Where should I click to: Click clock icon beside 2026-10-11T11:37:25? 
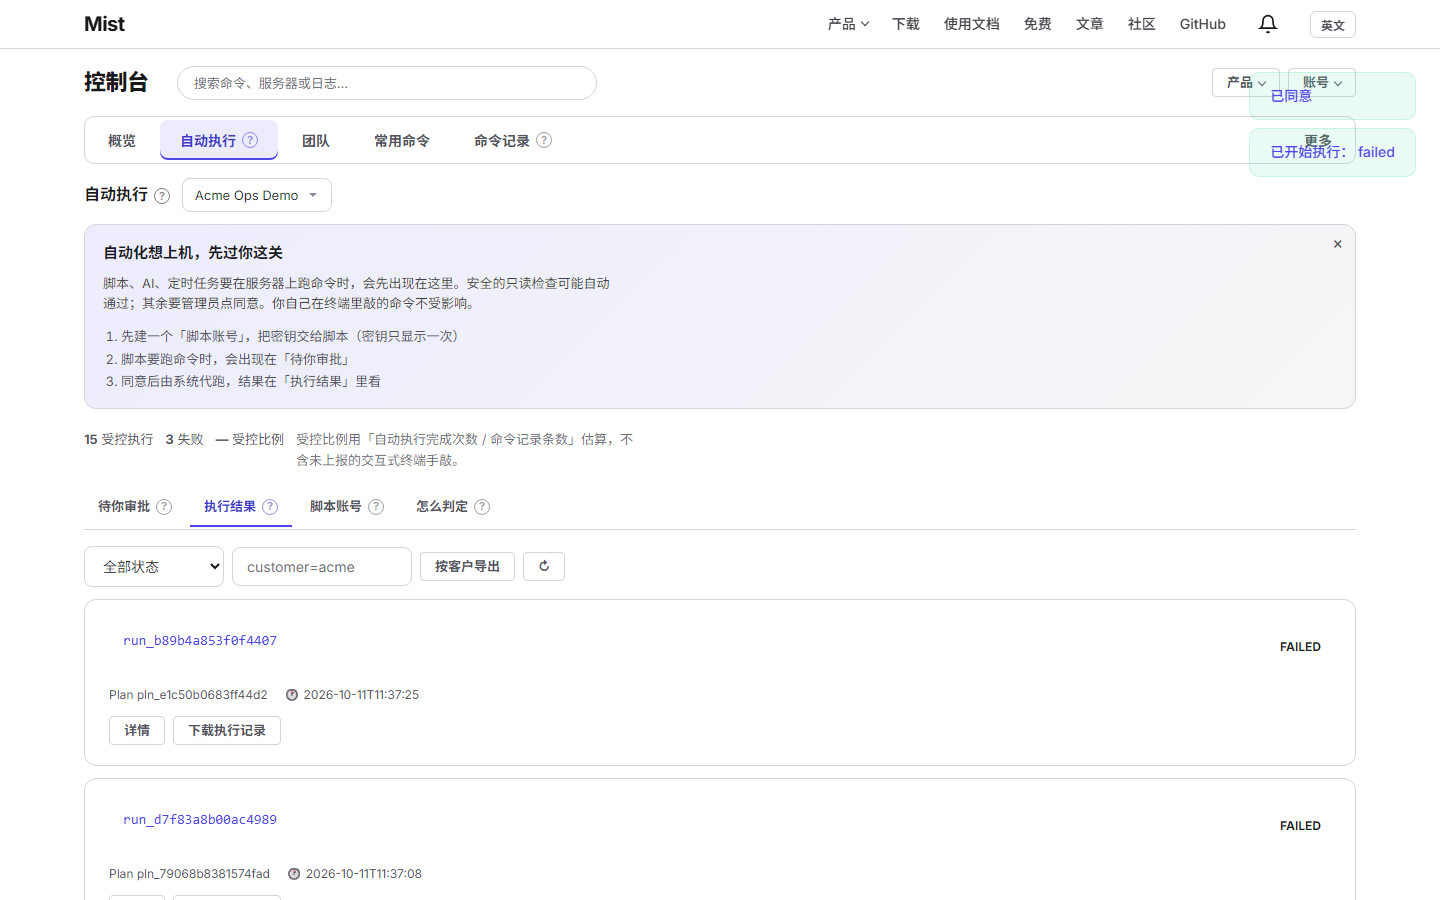(292, 695)
